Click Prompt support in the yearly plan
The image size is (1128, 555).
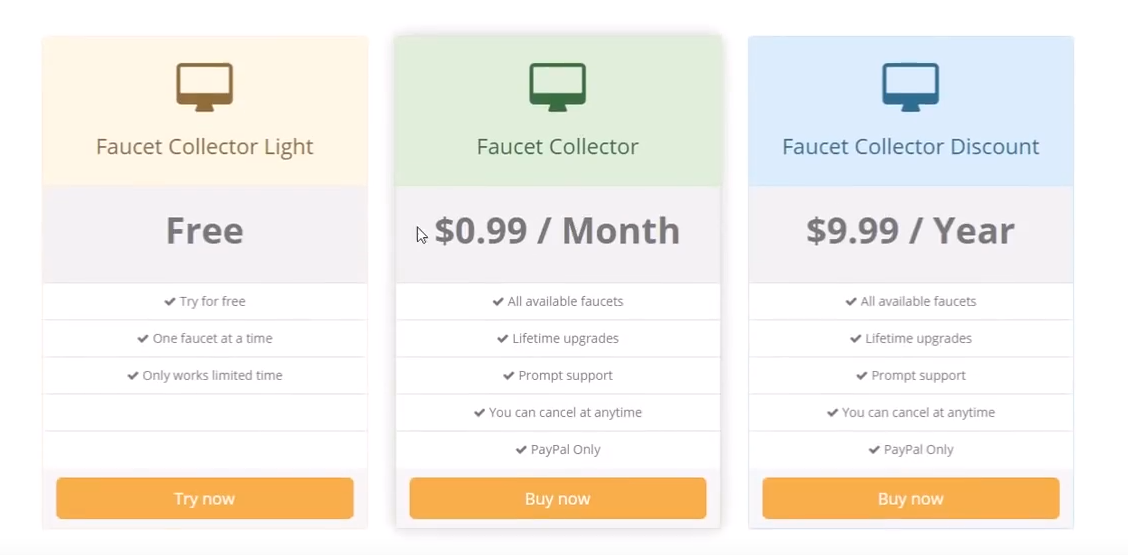pyautogui.click(x=919, y=376)
